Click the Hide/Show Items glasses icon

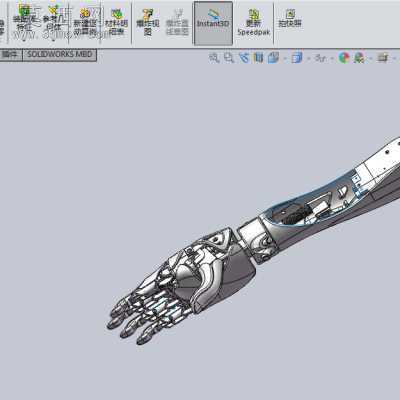[x=321, y=58]
